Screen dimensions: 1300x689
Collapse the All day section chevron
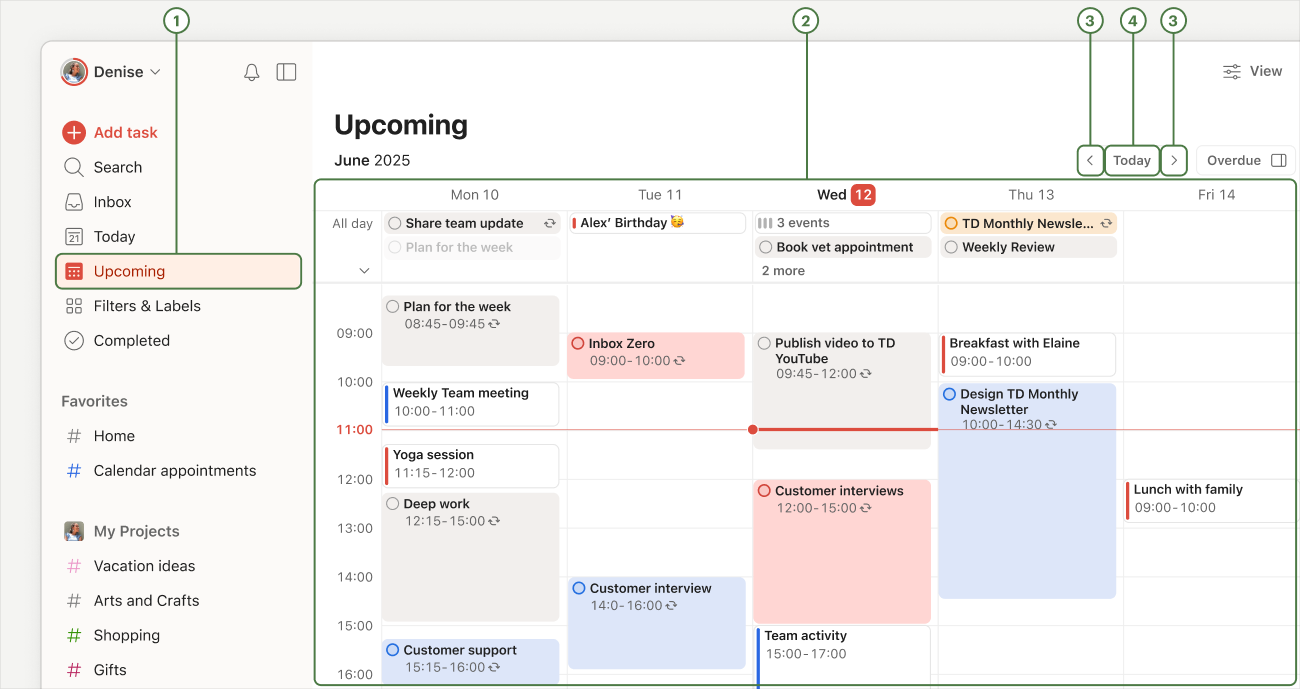pyautogui.click(x=364, y=271)
